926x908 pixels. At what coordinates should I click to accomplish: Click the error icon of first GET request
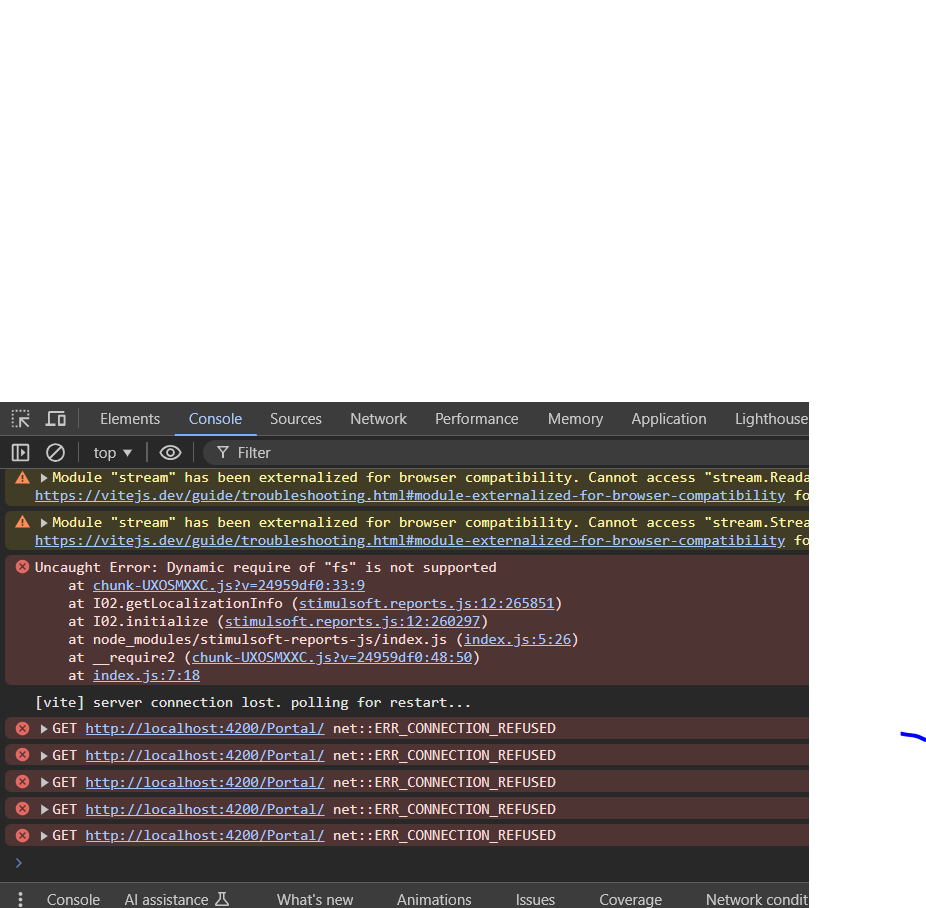coord(22,729)
